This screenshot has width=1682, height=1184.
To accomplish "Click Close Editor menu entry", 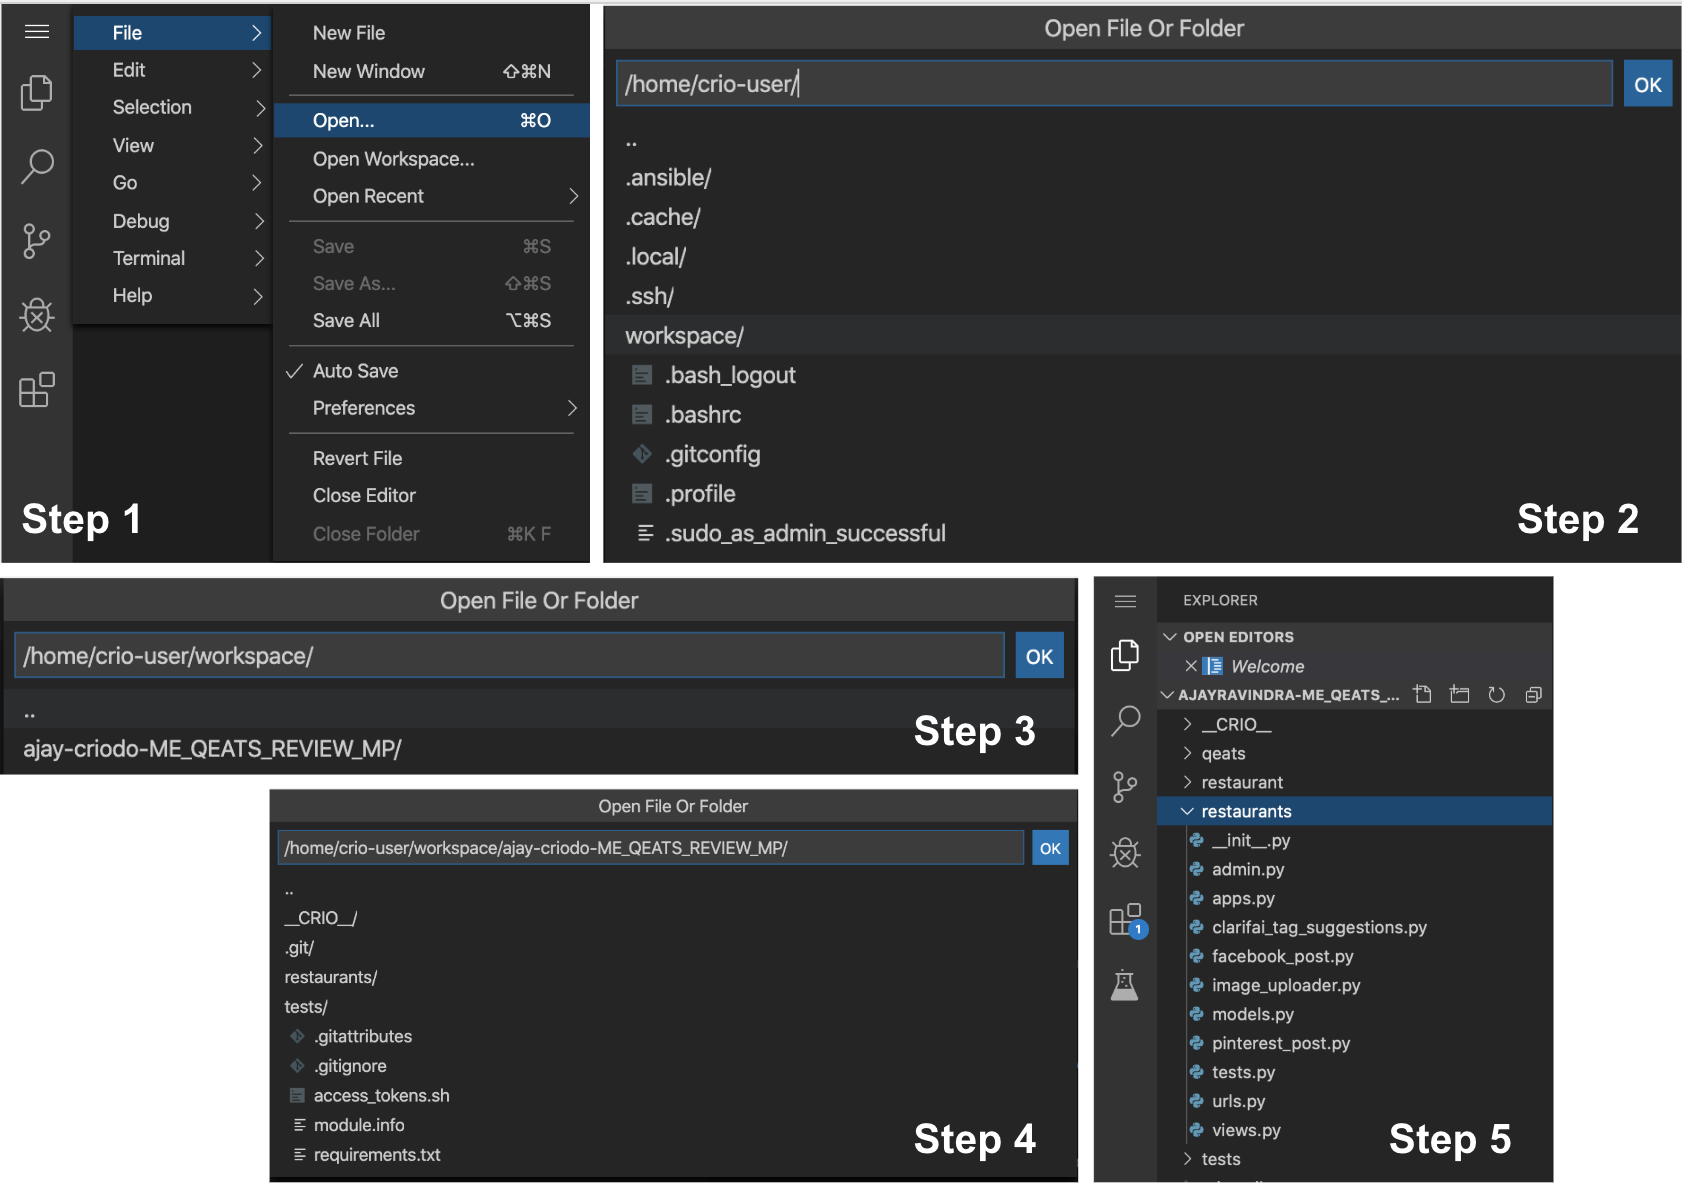I will (x=431, y=495).
